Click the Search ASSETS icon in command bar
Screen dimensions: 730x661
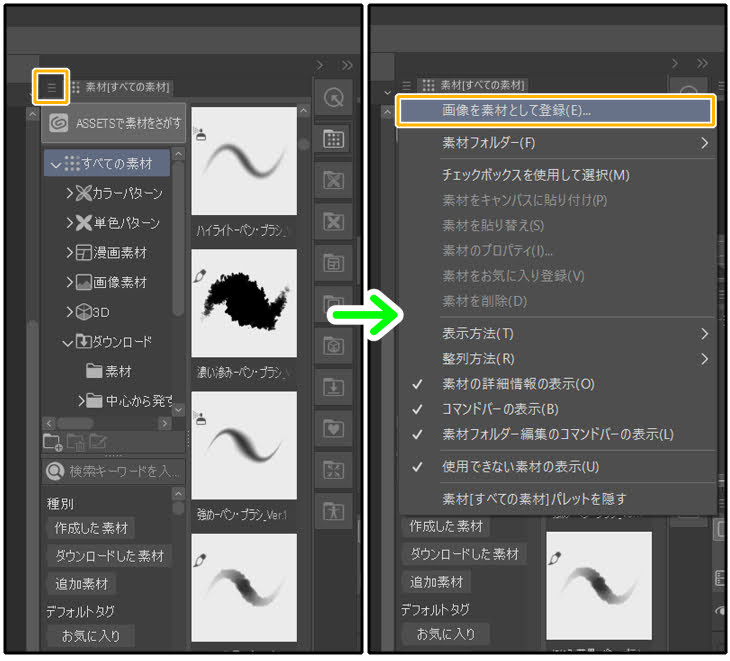point(333,97)
